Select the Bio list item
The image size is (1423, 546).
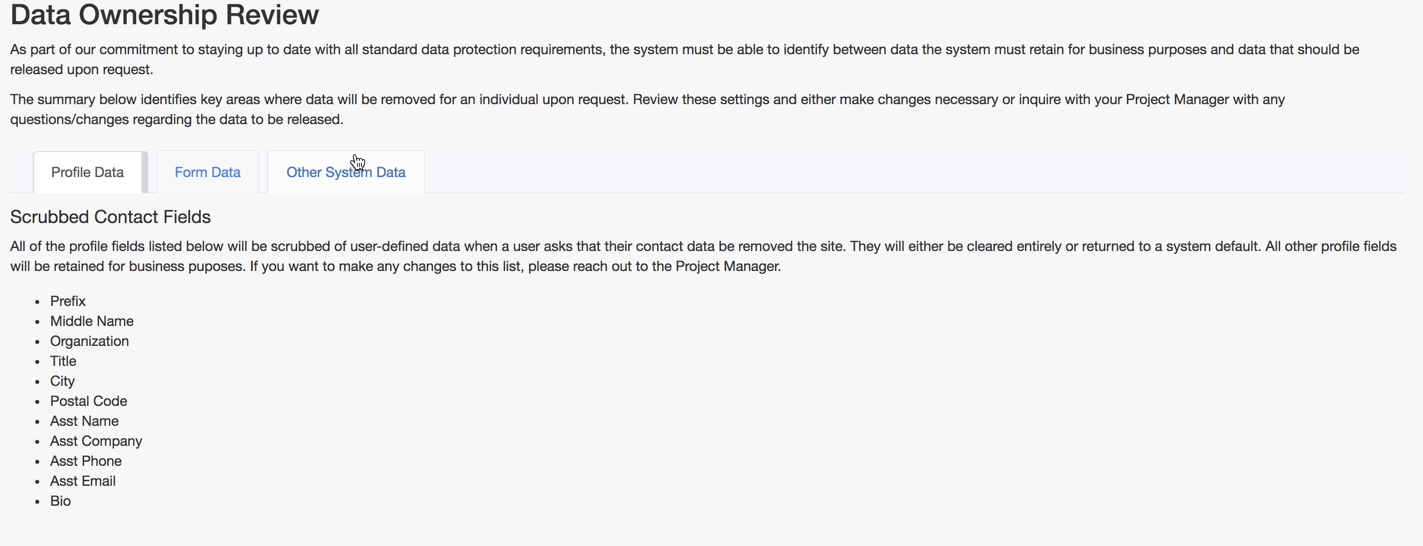click(x=60, y=501)
